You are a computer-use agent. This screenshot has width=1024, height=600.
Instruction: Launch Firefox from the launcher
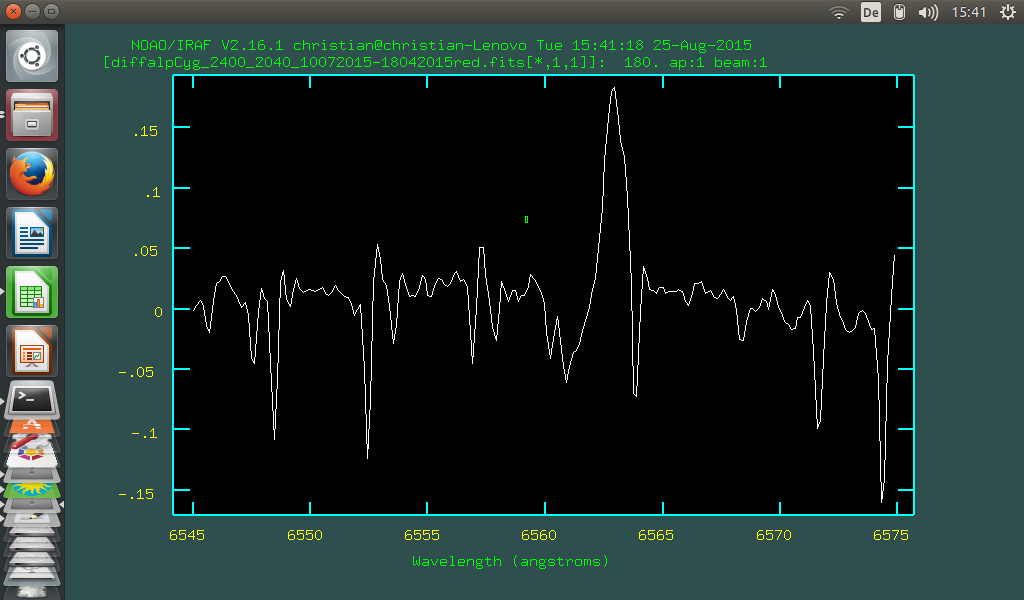click(31, 173)
